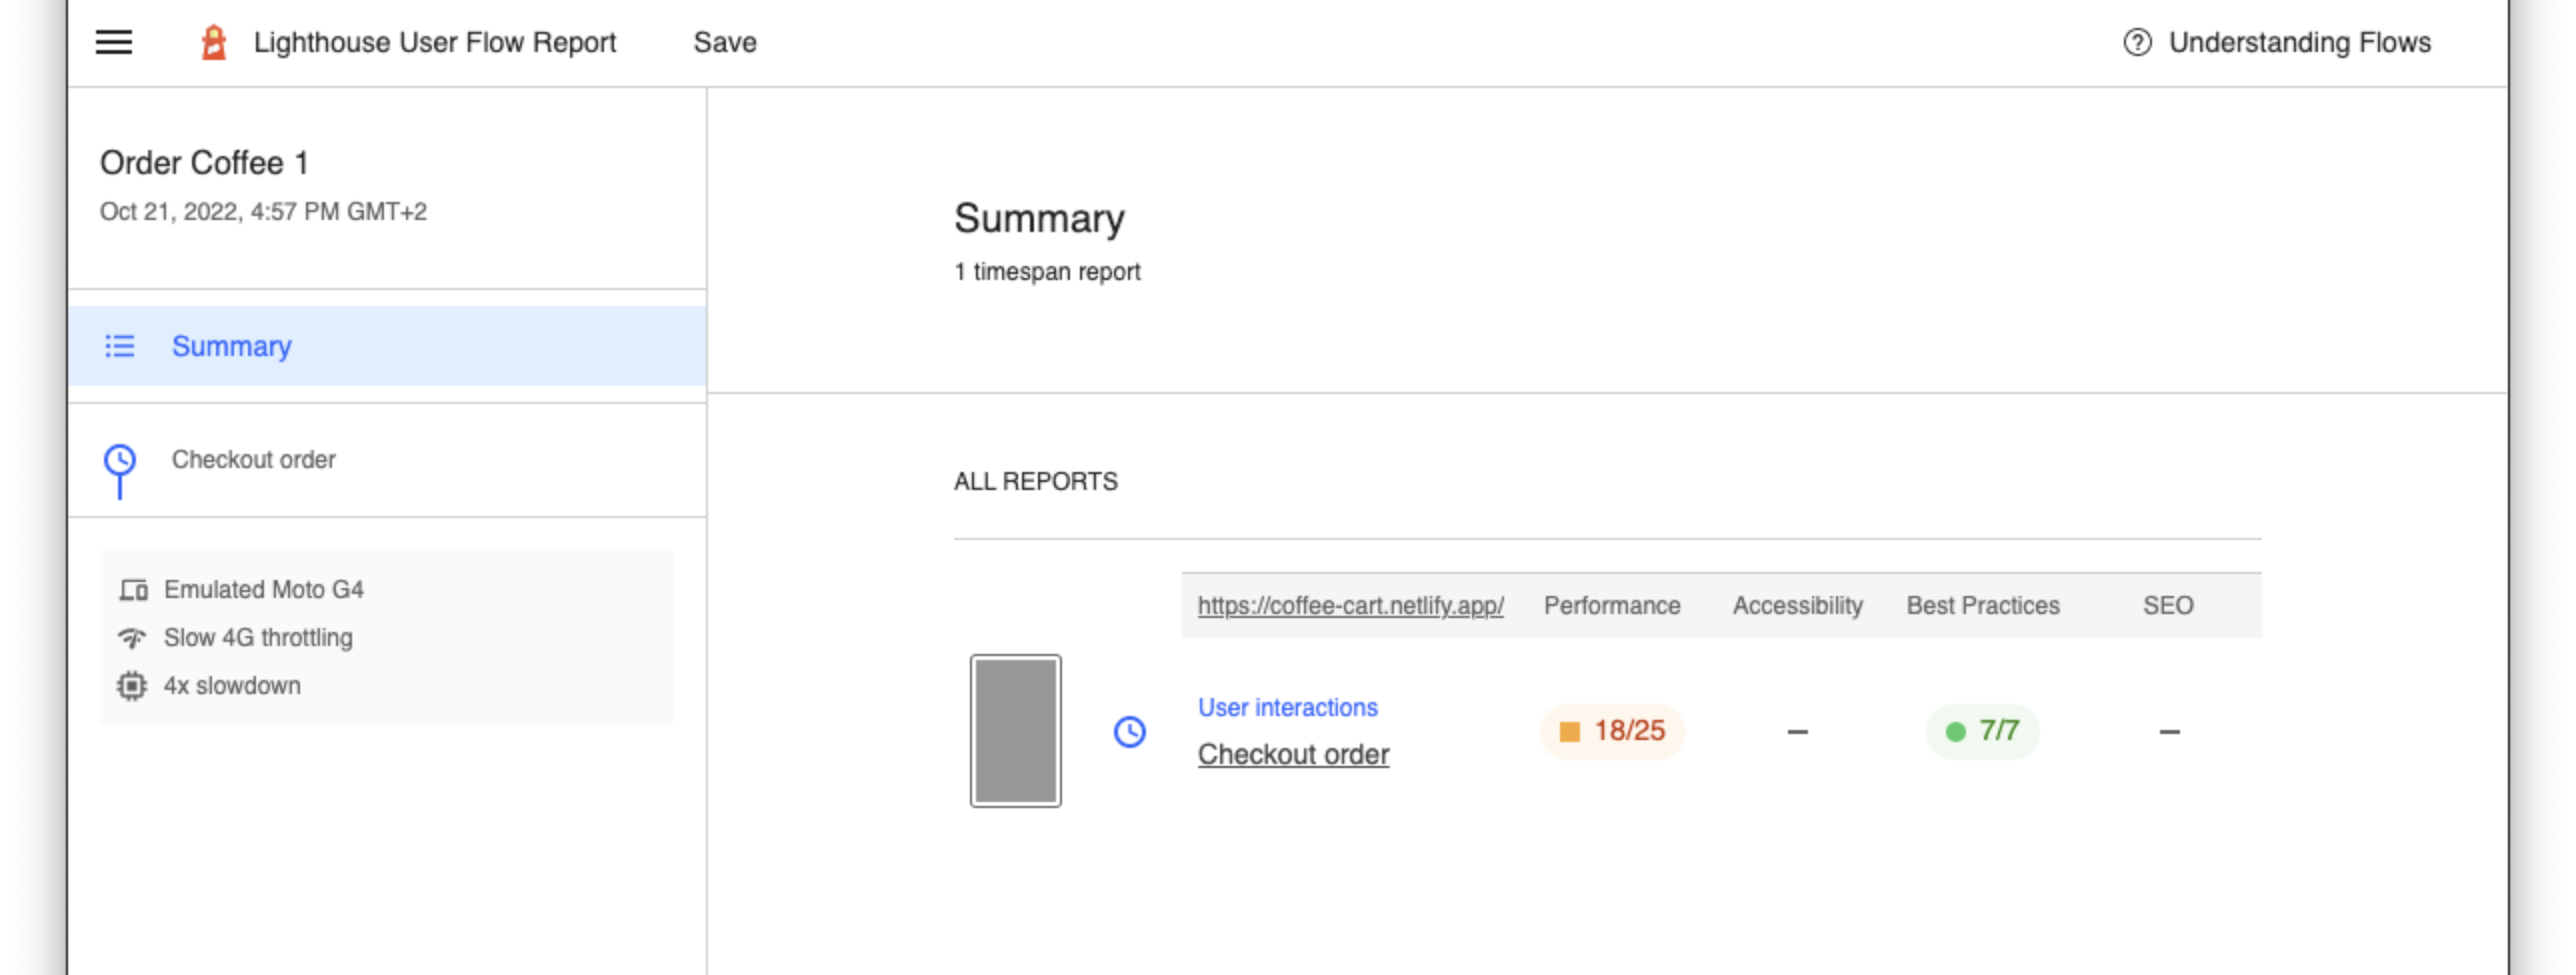The image size is (2576, 975).
Task: Click the Checkout order timespan clock icon in sidebar
Action: pyautogui.click(x=120, y=461)
